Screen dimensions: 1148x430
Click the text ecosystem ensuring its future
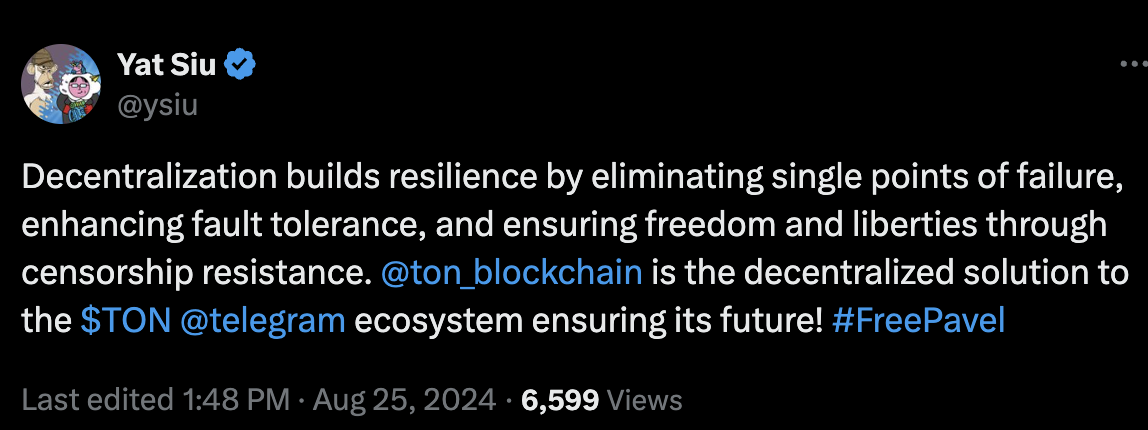click(589, 322)
